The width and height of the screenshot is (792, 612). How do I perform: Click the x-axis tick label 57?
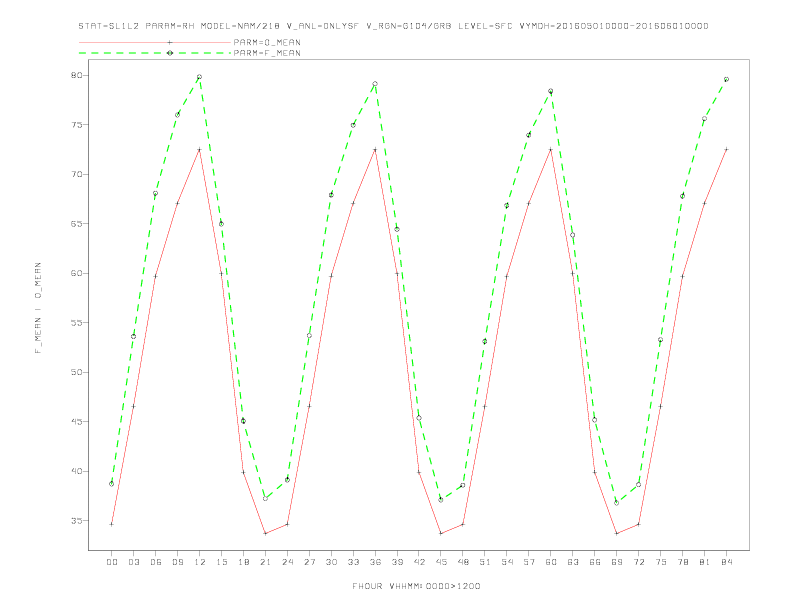tap(529, 562)
